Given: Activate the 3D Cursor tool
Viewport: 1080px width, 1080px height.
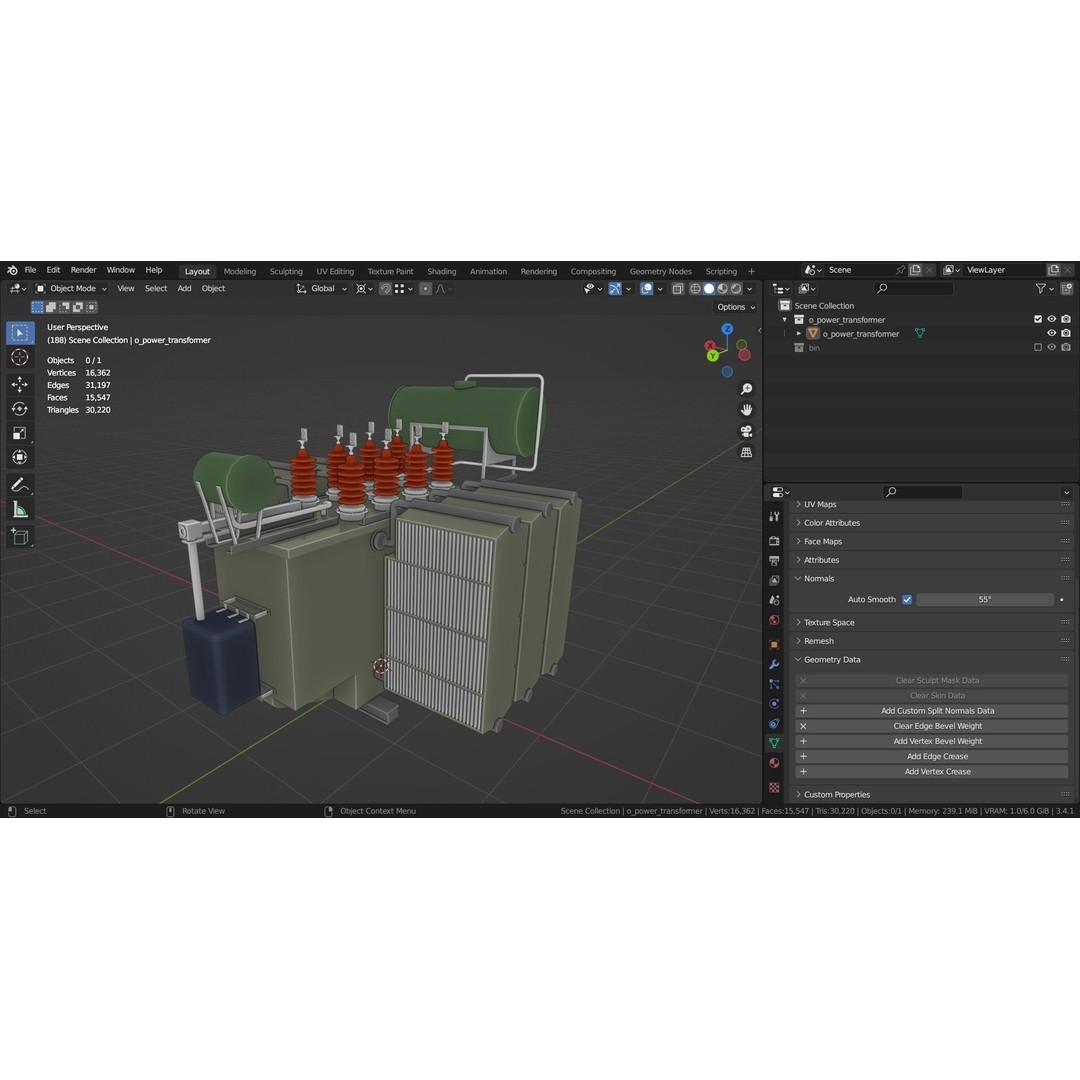Looking at the screenshot, I should pyautogui.click(x=20, y=357).
